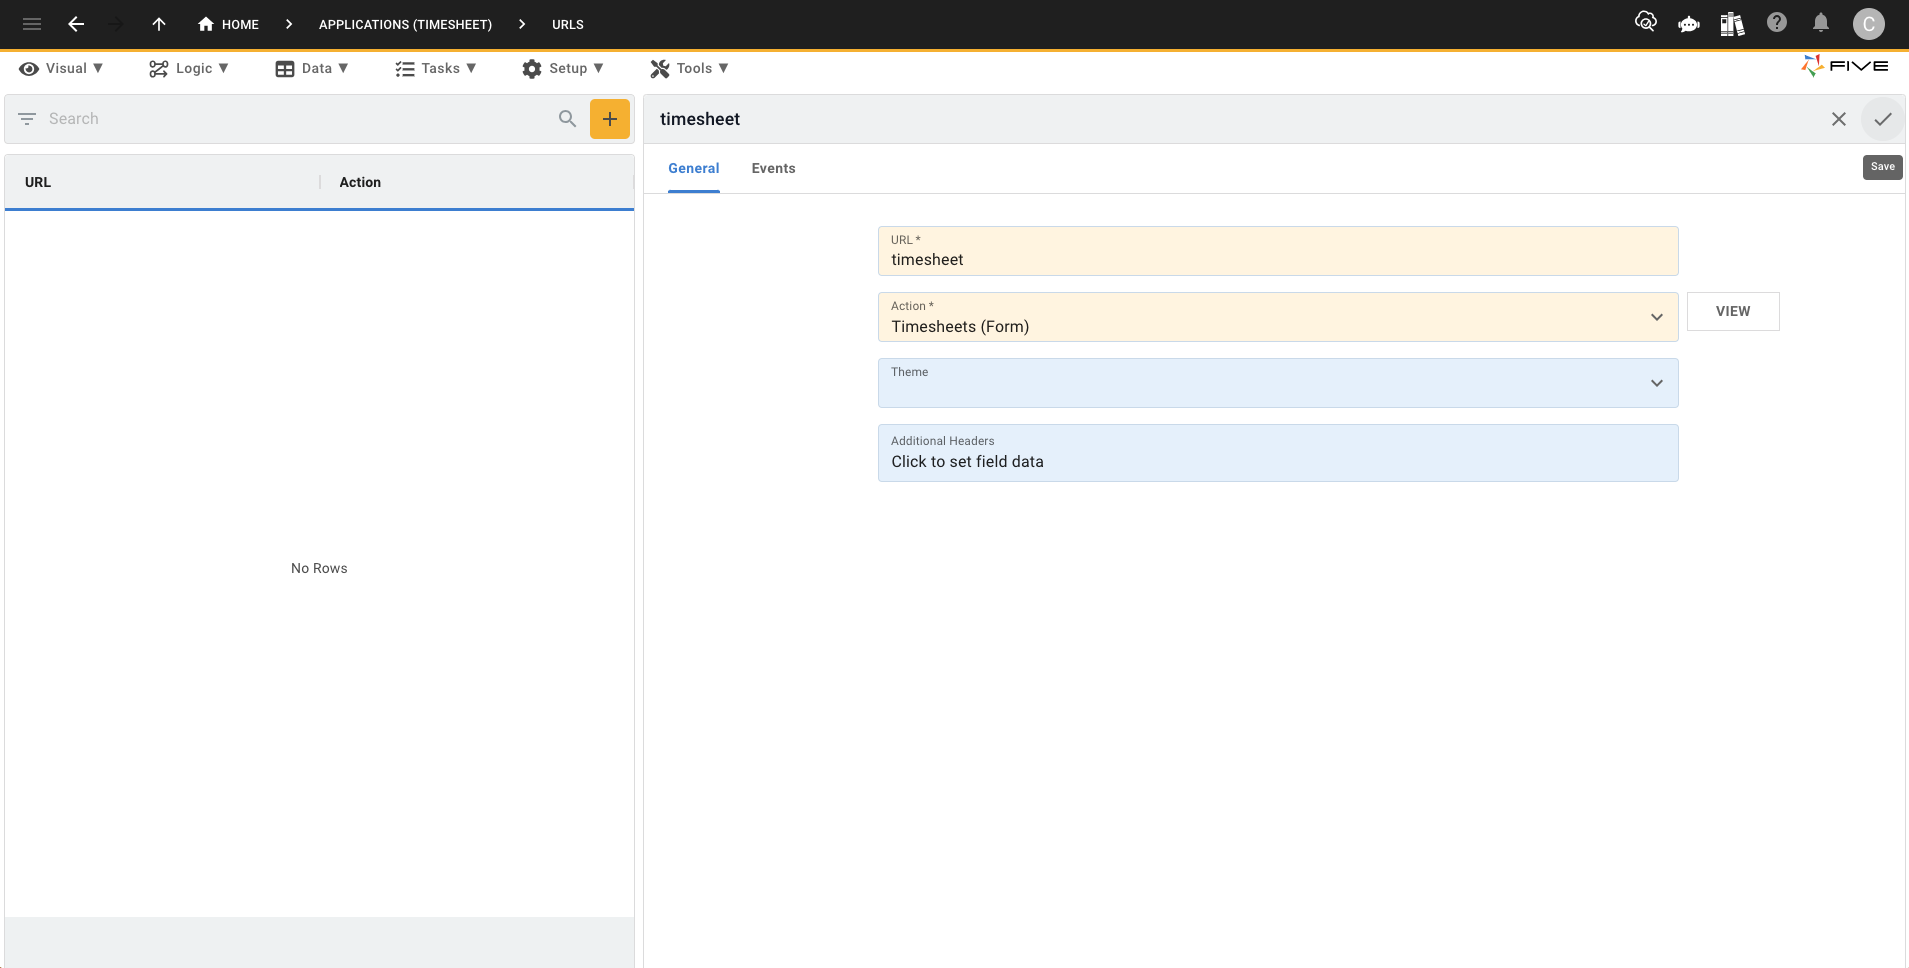Open Setup via the gear icon
This screenshot has width=1909, height=968.
click(532, 68)
